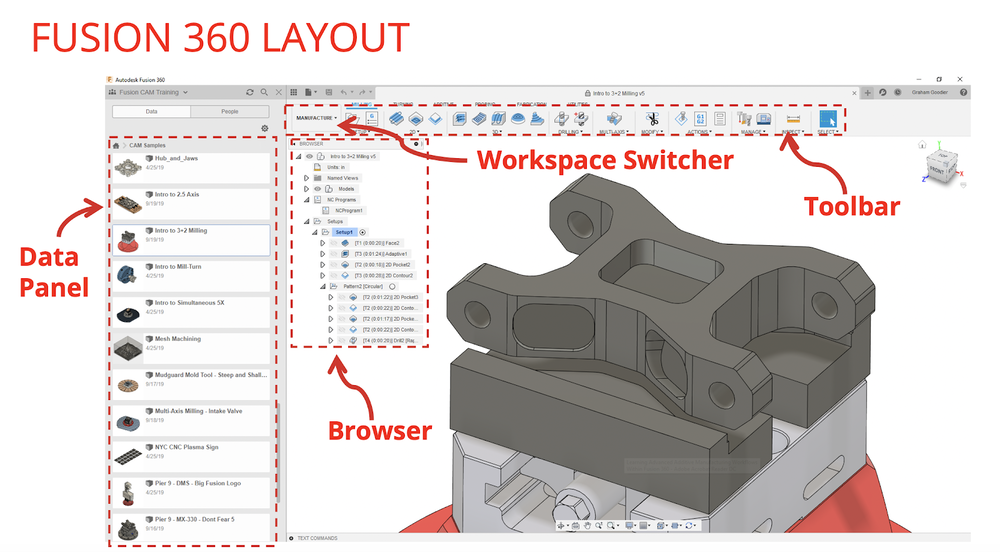Expand the Named Views tree node
This screenshot has height=552, width=1000.
(306, 178)
